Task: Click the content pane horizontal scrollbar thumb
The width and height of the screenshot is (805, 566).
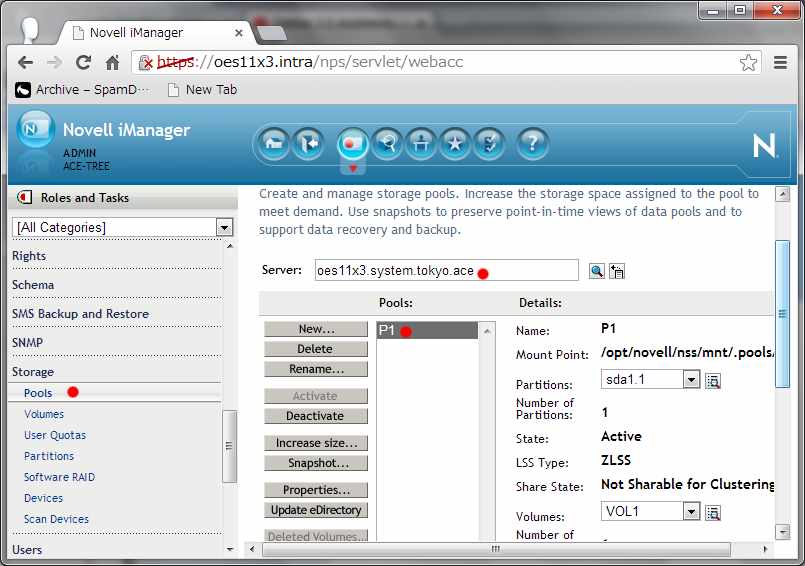Action: coord(496,549)
